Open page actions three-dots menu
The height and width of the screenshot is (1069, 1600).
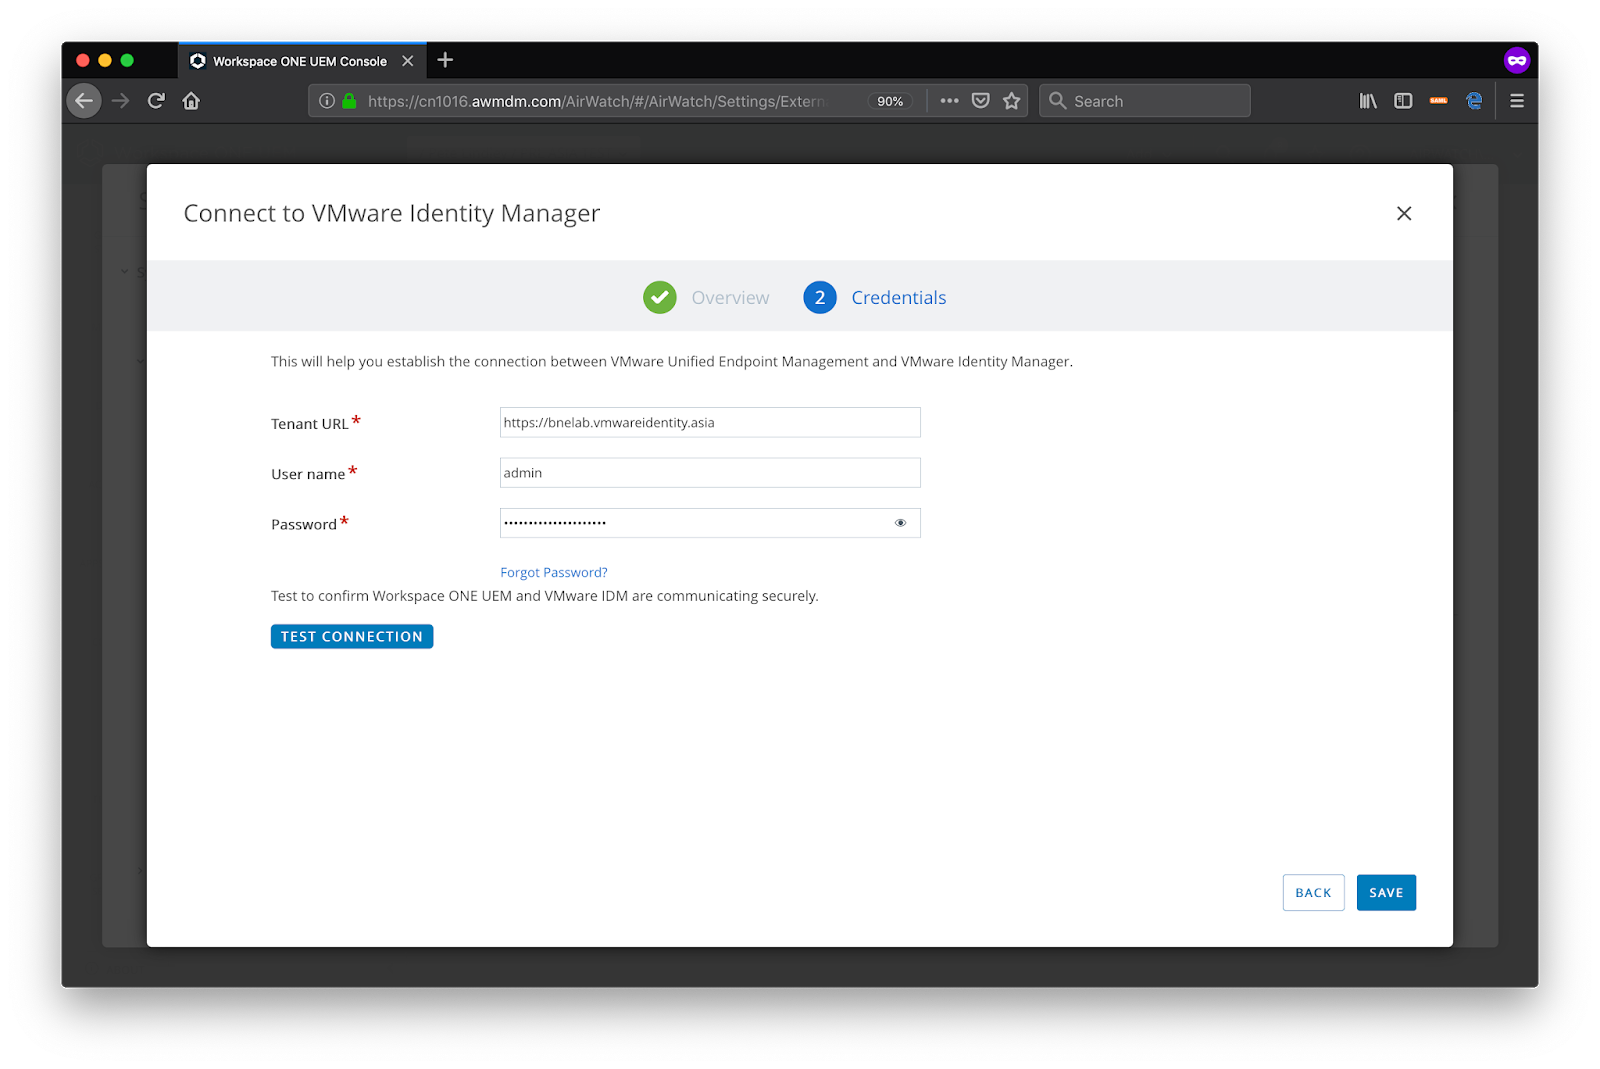coord(949,101)
